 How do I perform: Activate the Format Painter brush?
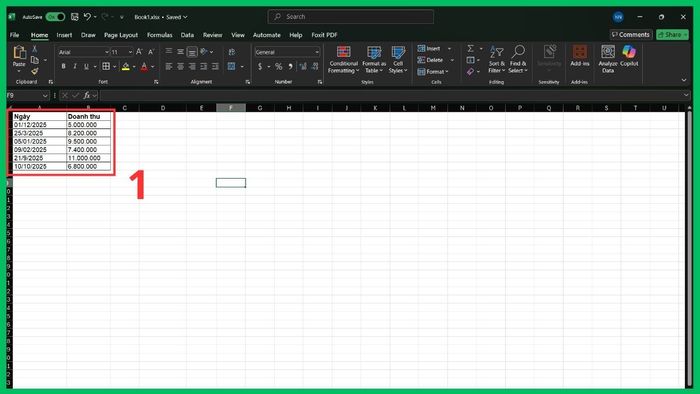34,71
